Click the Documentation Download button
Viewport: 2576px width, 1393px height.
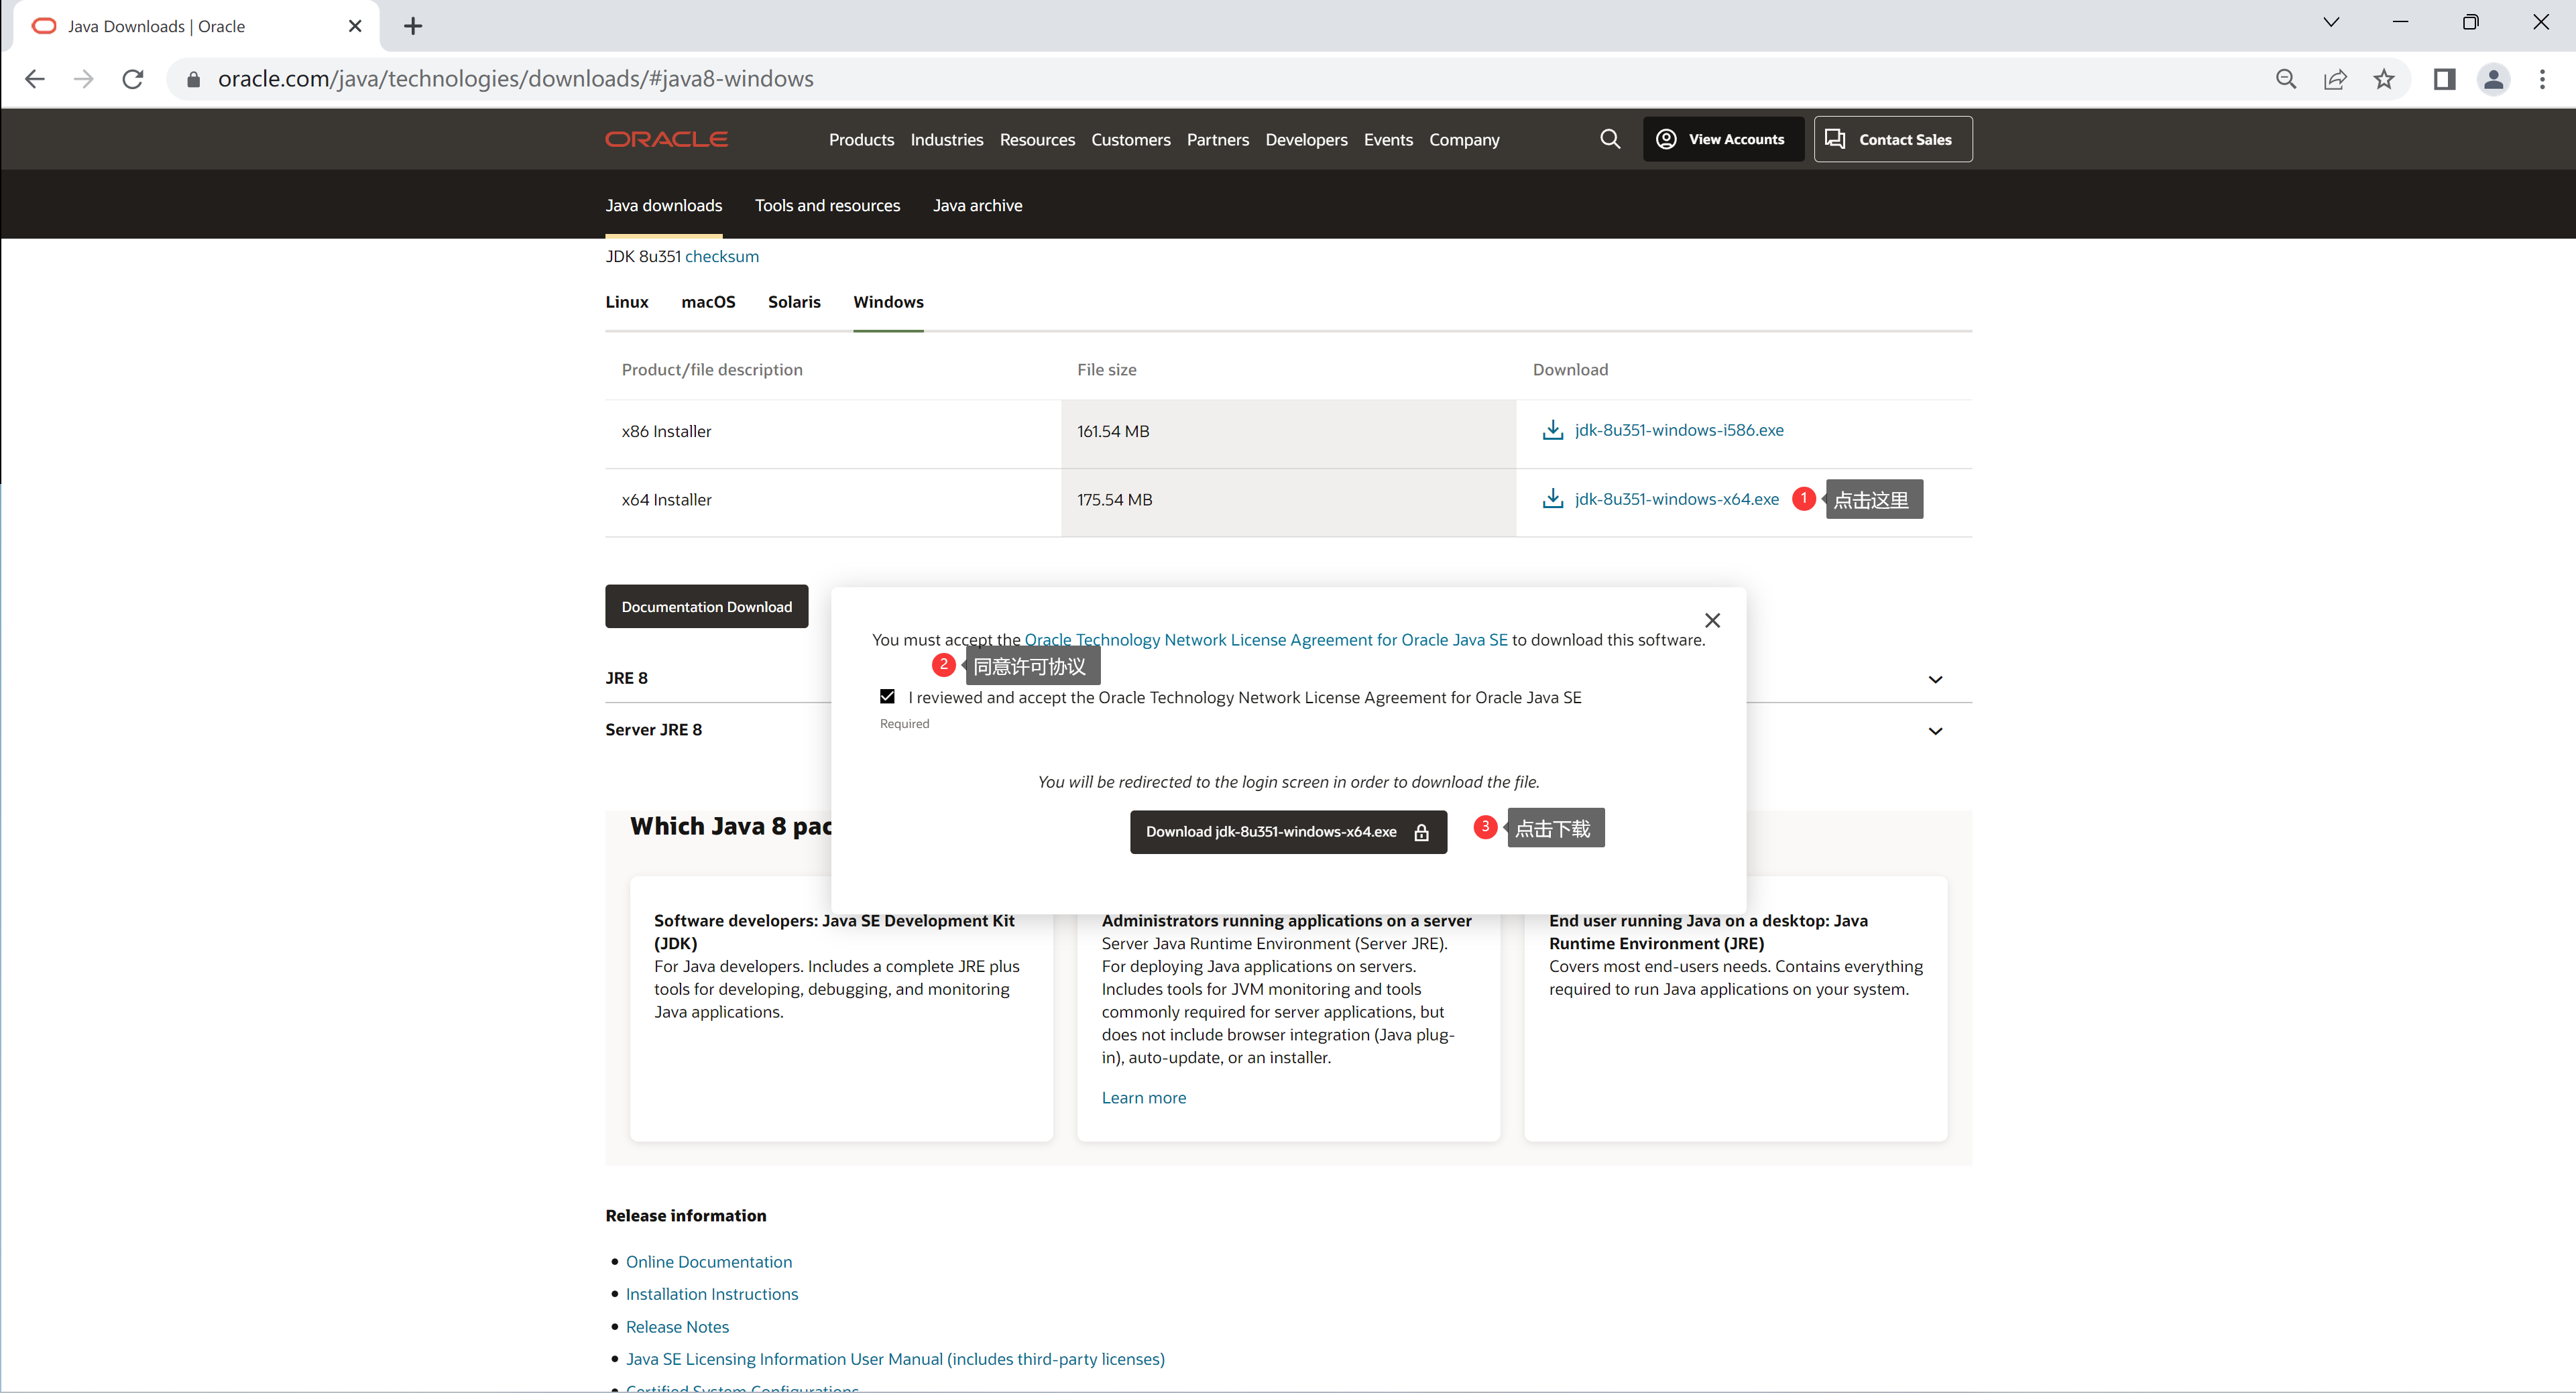coord(706,606)
